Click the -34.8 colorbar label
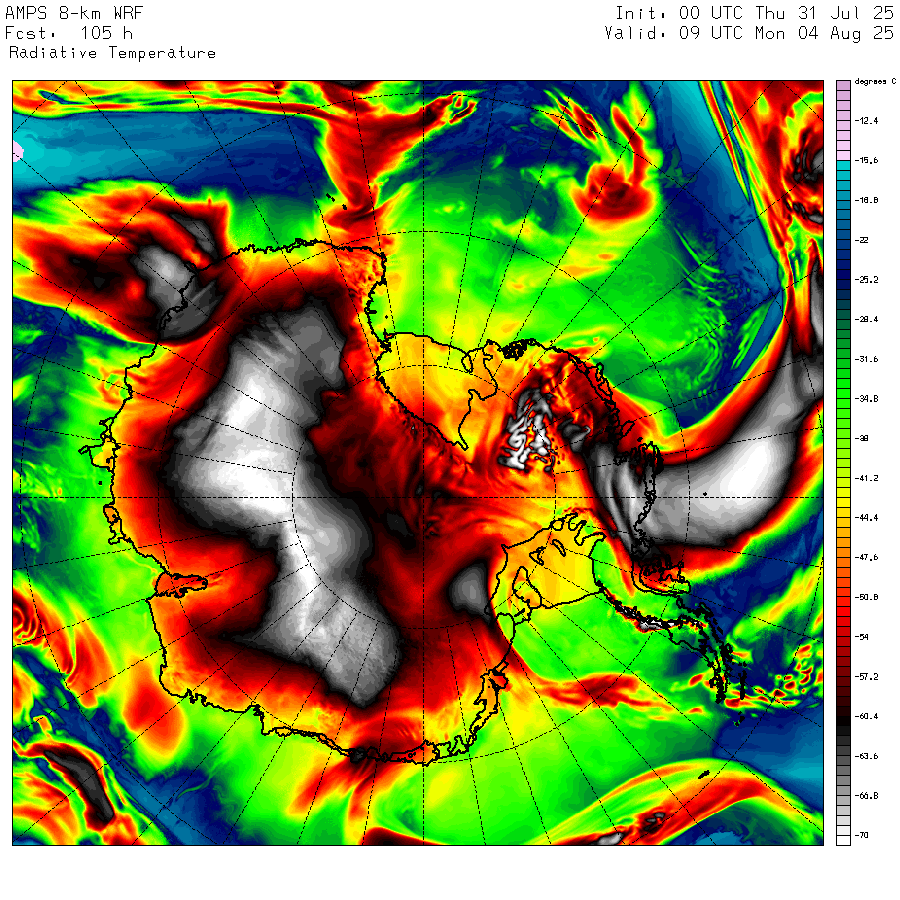This screenshot has width=900, height=900. [x=866, y=398]
